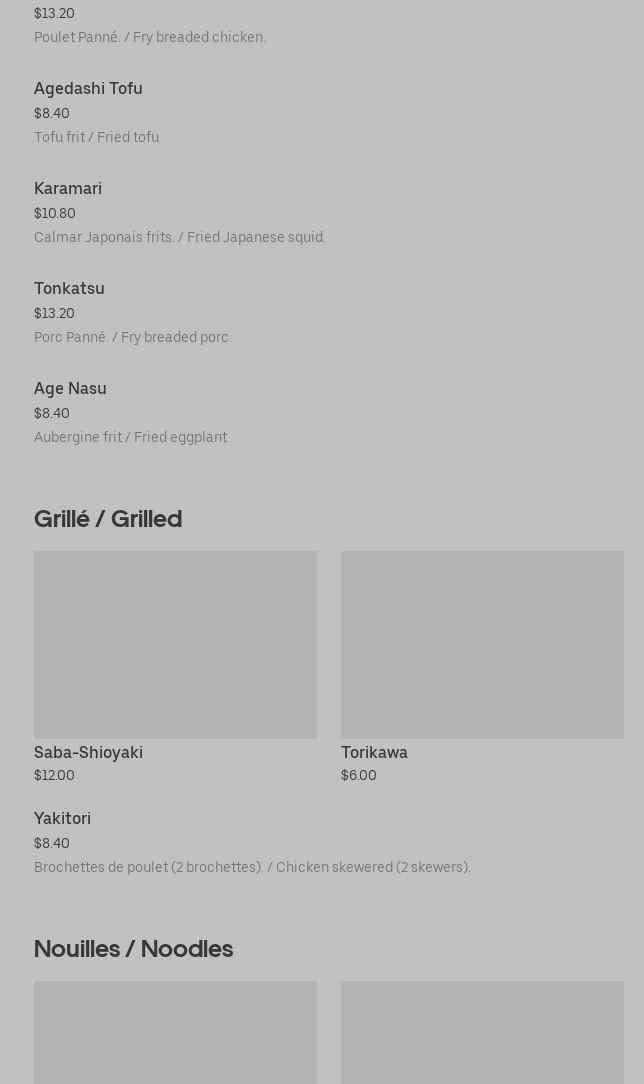Open the Agedashi Tofu menu item

coord(88,89)
